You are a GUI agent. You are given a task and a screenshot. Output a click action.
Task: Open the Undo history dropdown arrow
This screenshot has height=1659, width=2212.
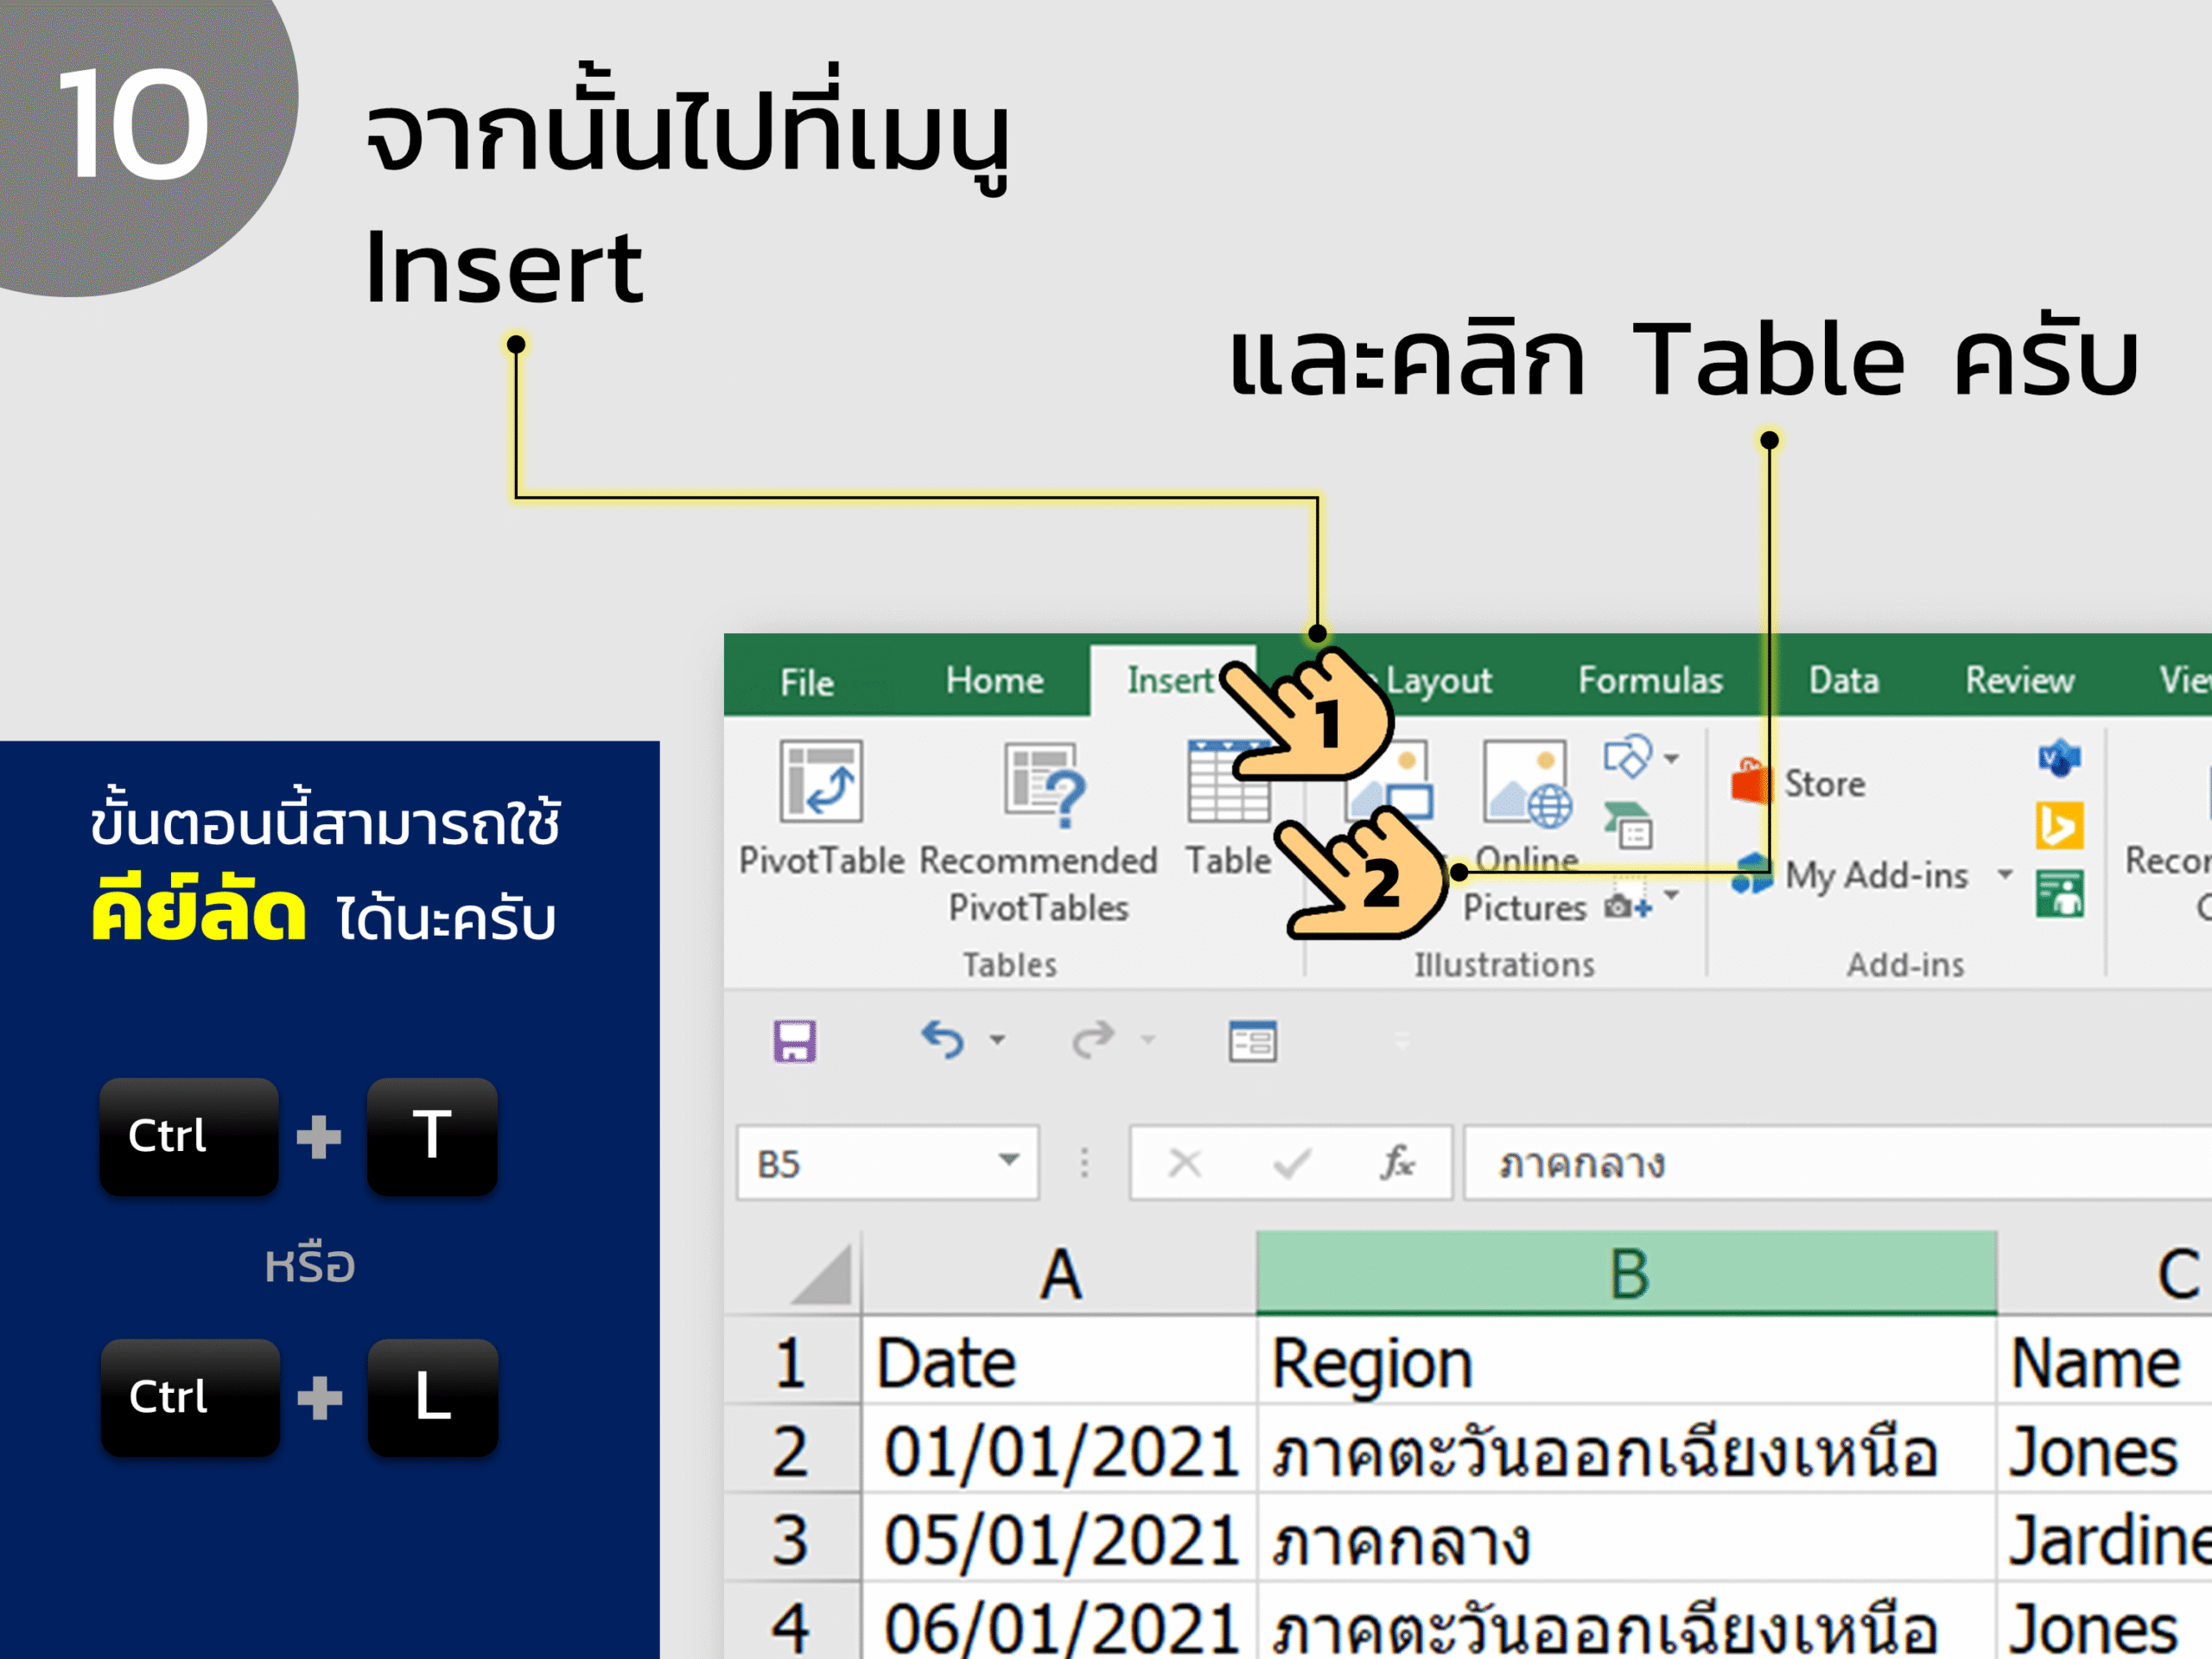click(x=997, y=1041)
